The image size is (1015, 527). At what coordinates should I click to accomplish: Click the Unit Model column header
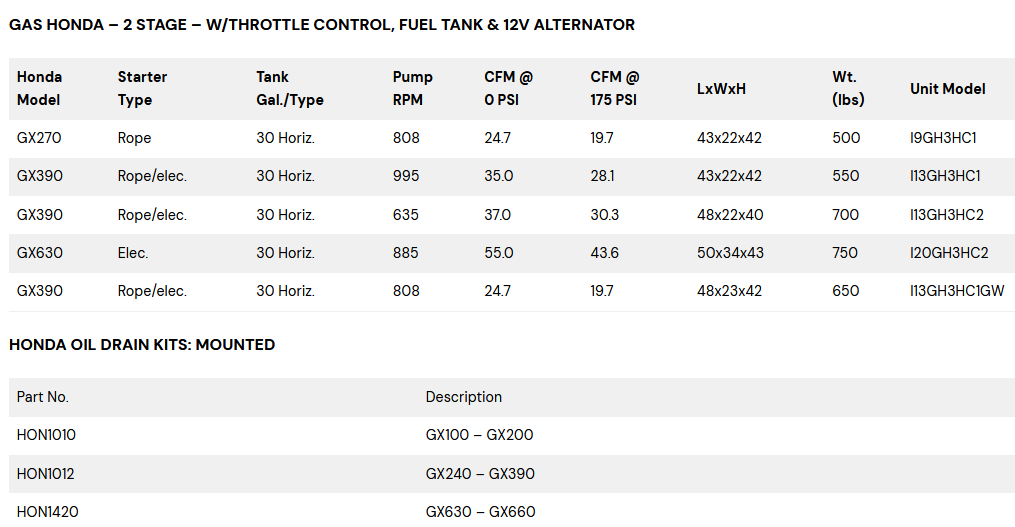click(947, 89)
